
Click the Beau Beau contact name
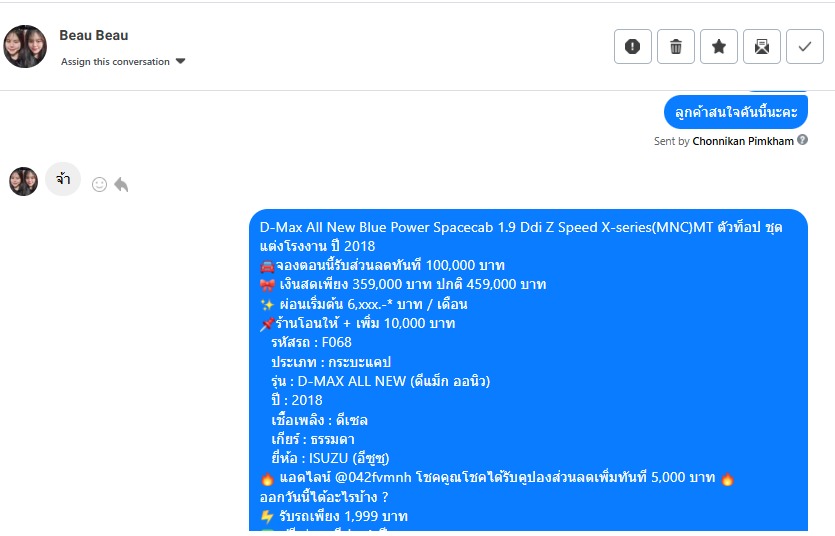click(94, 35)
